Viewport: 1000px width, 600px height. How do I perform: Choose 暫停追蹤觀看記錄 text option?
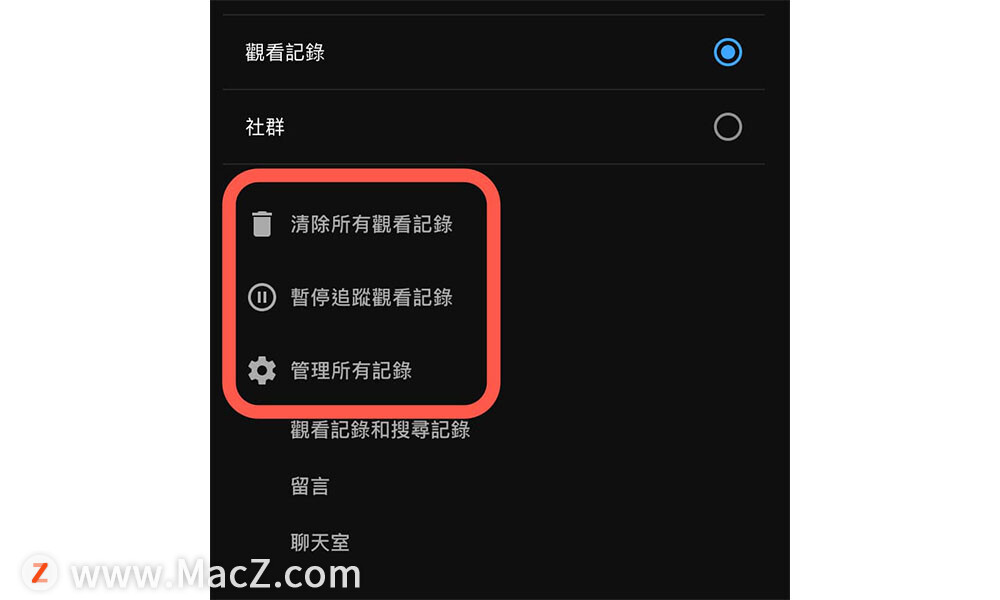(371, 297)
